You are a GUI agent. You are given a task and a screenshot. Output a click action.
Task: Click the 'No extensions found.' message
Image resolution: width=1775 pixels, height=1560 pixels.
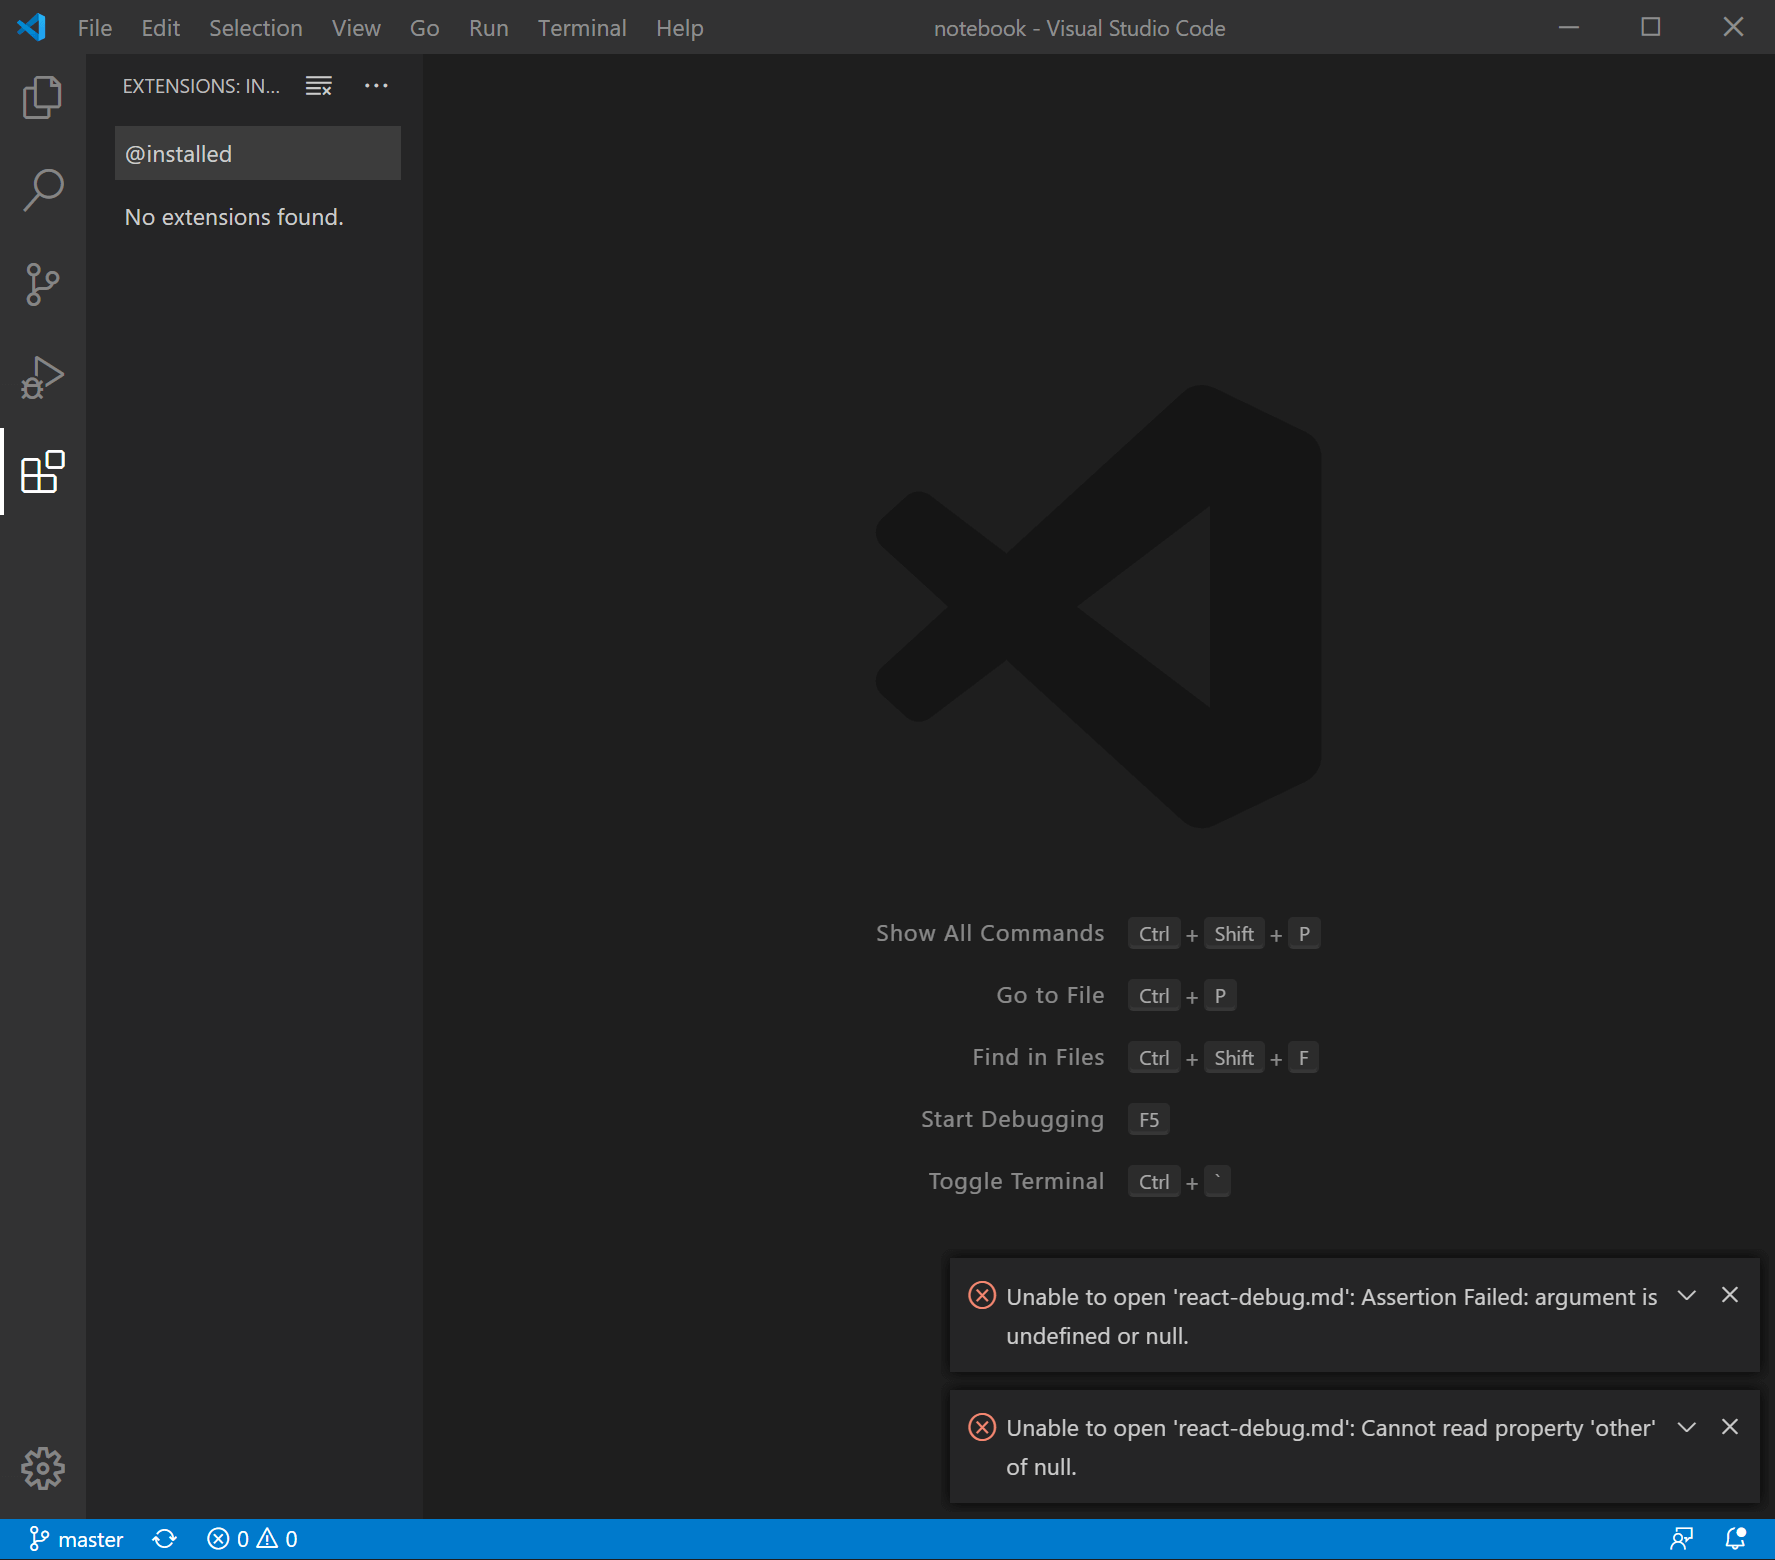point(234,217)
